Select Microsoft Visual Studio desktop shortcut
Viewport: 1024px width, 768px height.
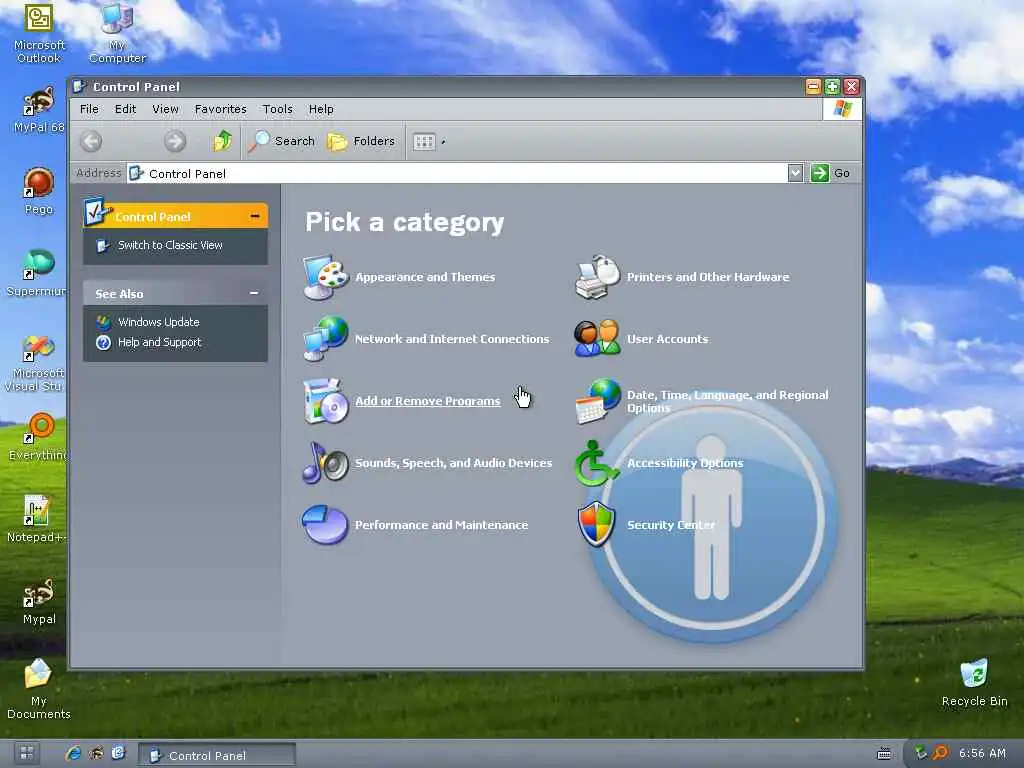35,362
